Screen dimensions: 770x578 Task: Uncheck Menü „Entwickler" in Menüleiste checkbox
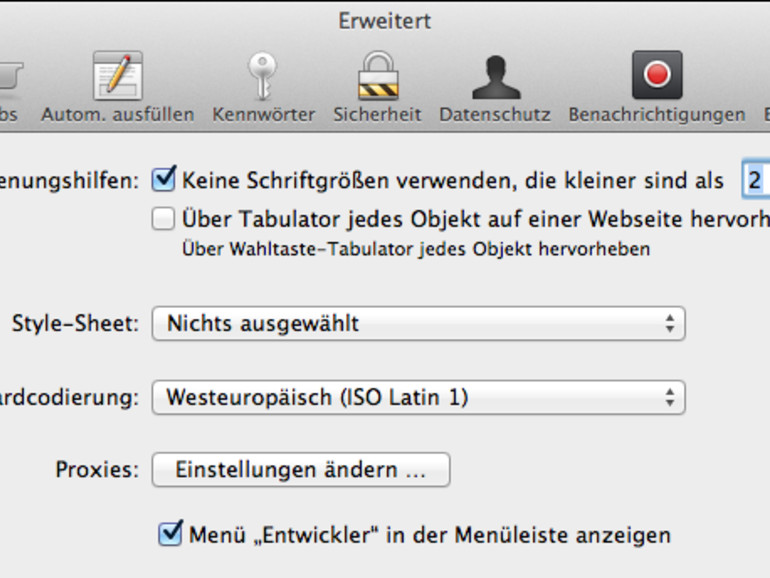click(x=170, y=534)
